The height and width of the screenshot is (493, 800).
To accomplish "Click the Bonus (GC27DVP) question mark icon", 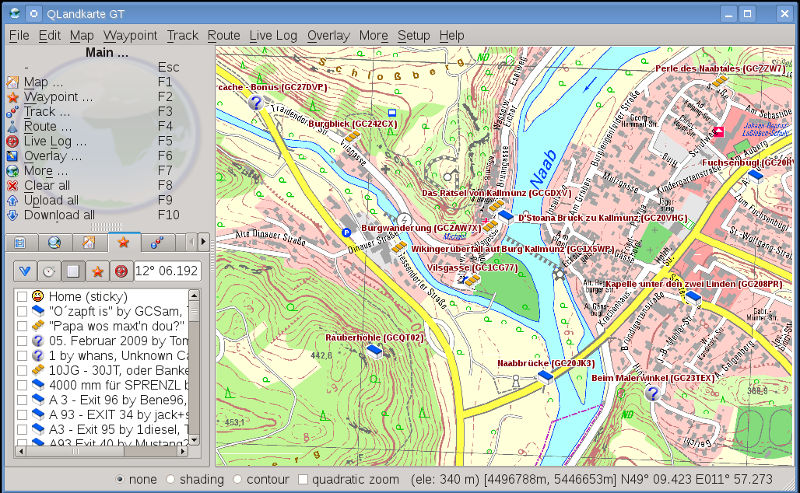I will point(256,103).
